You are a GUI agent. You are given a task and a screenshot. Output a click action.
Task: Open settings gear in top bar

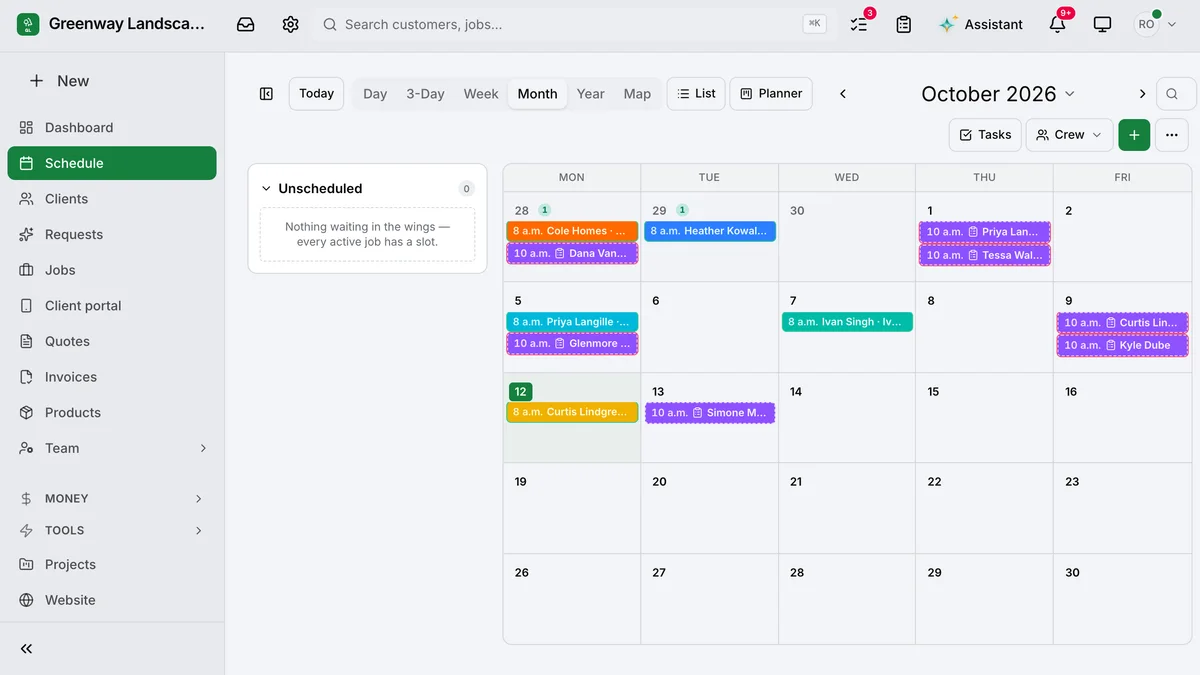point(290,24)
